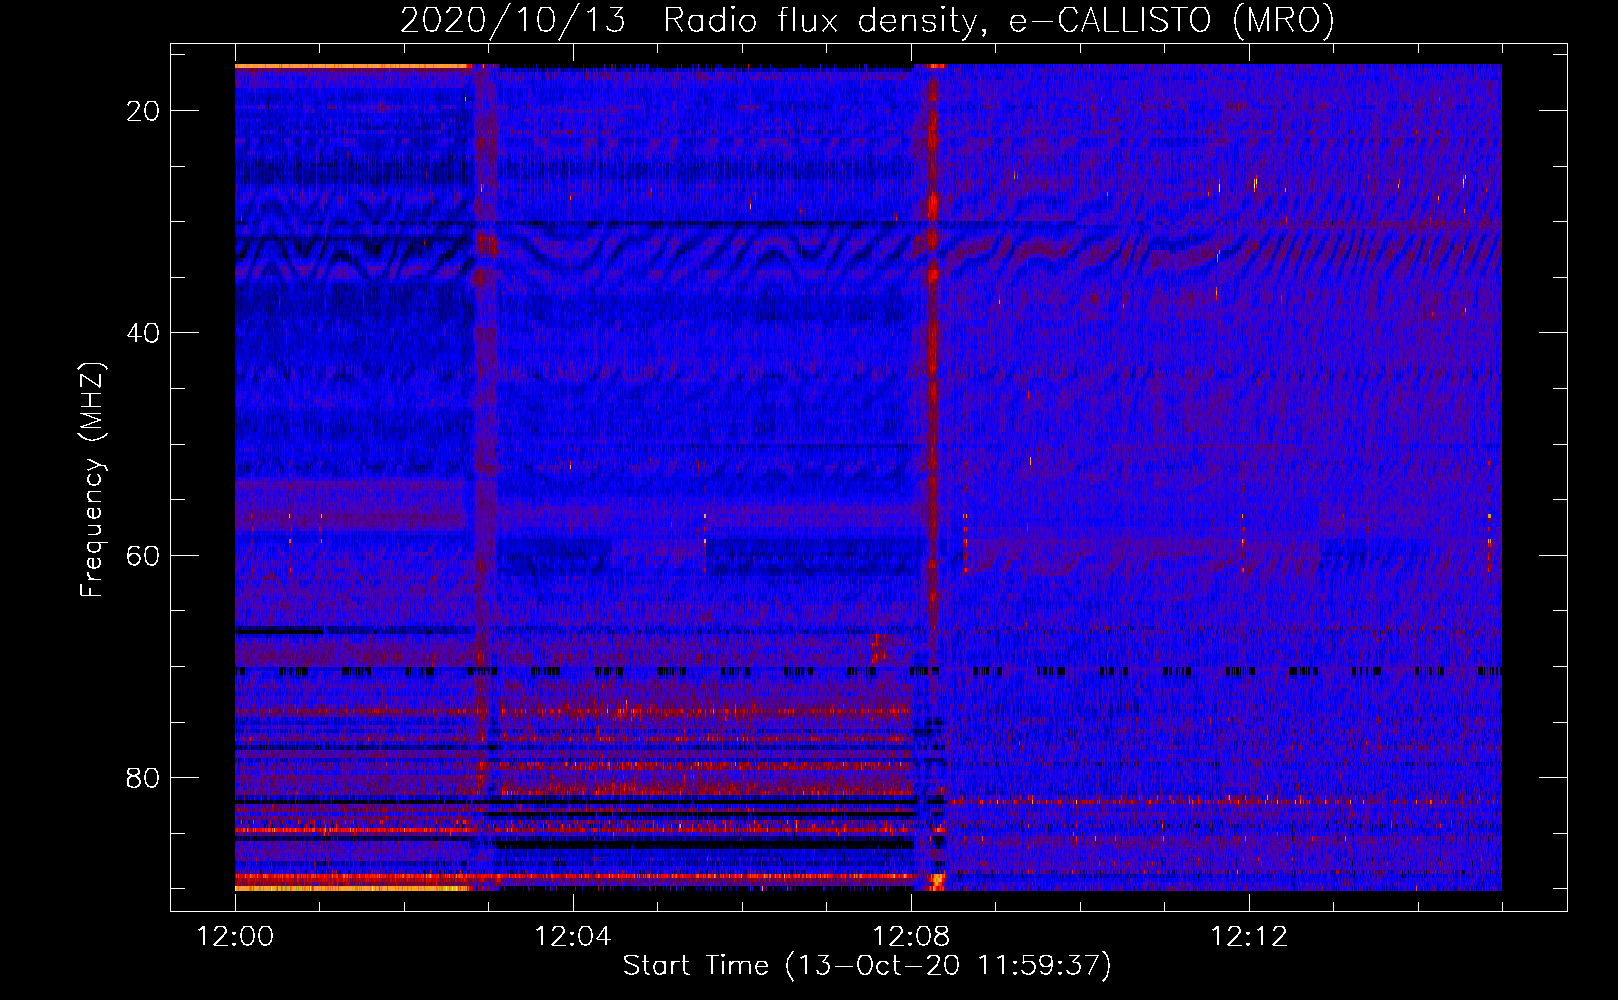1618x1000 pixels.
Task: Click the 'Frequency (MHZ)' y-axis label
Action: coord(92,480)
